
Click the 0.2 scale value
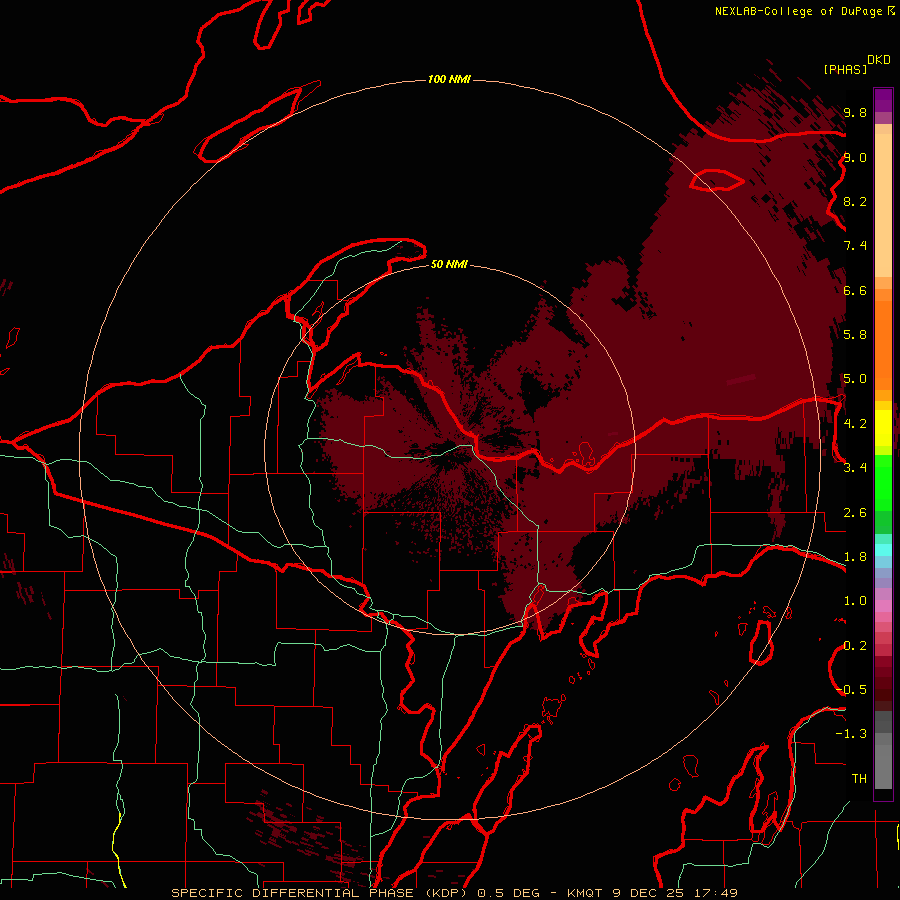pos(855,645)
